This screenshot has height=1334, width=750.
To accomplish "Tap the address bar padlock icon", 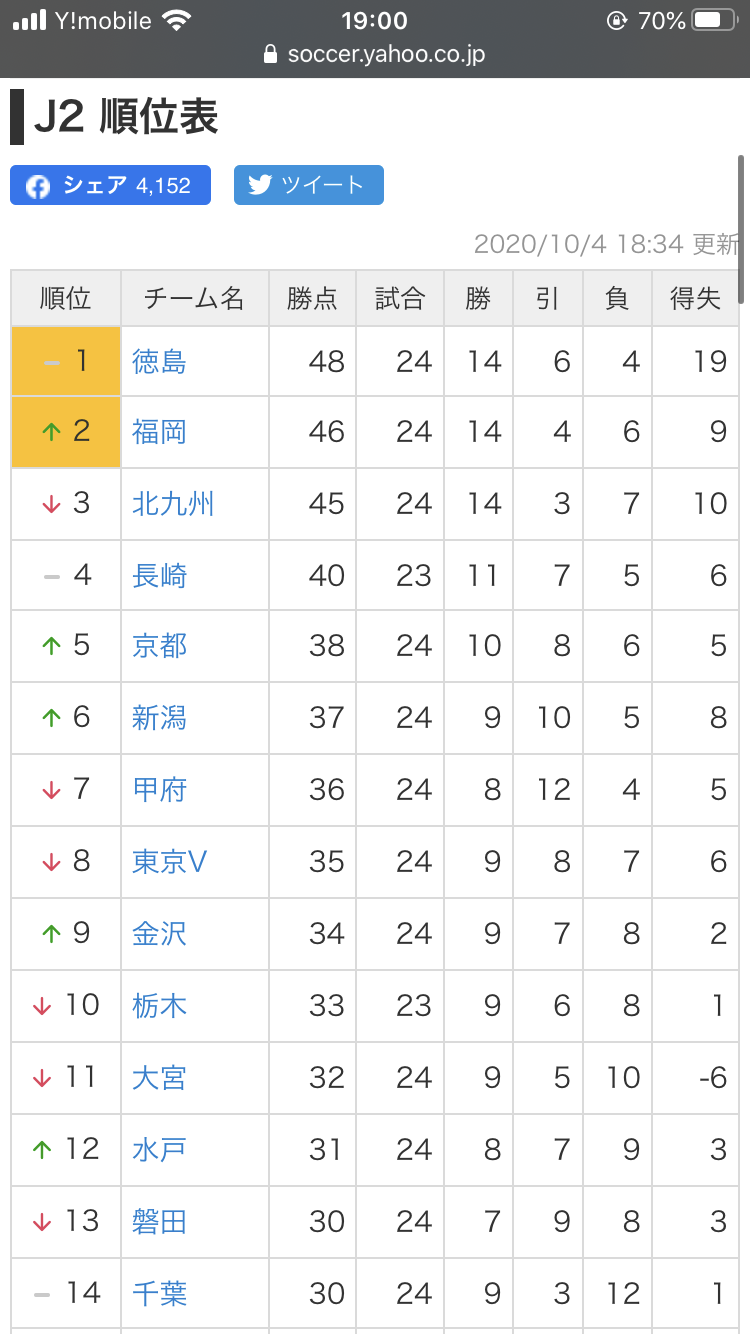I will (x=270, y=55).
